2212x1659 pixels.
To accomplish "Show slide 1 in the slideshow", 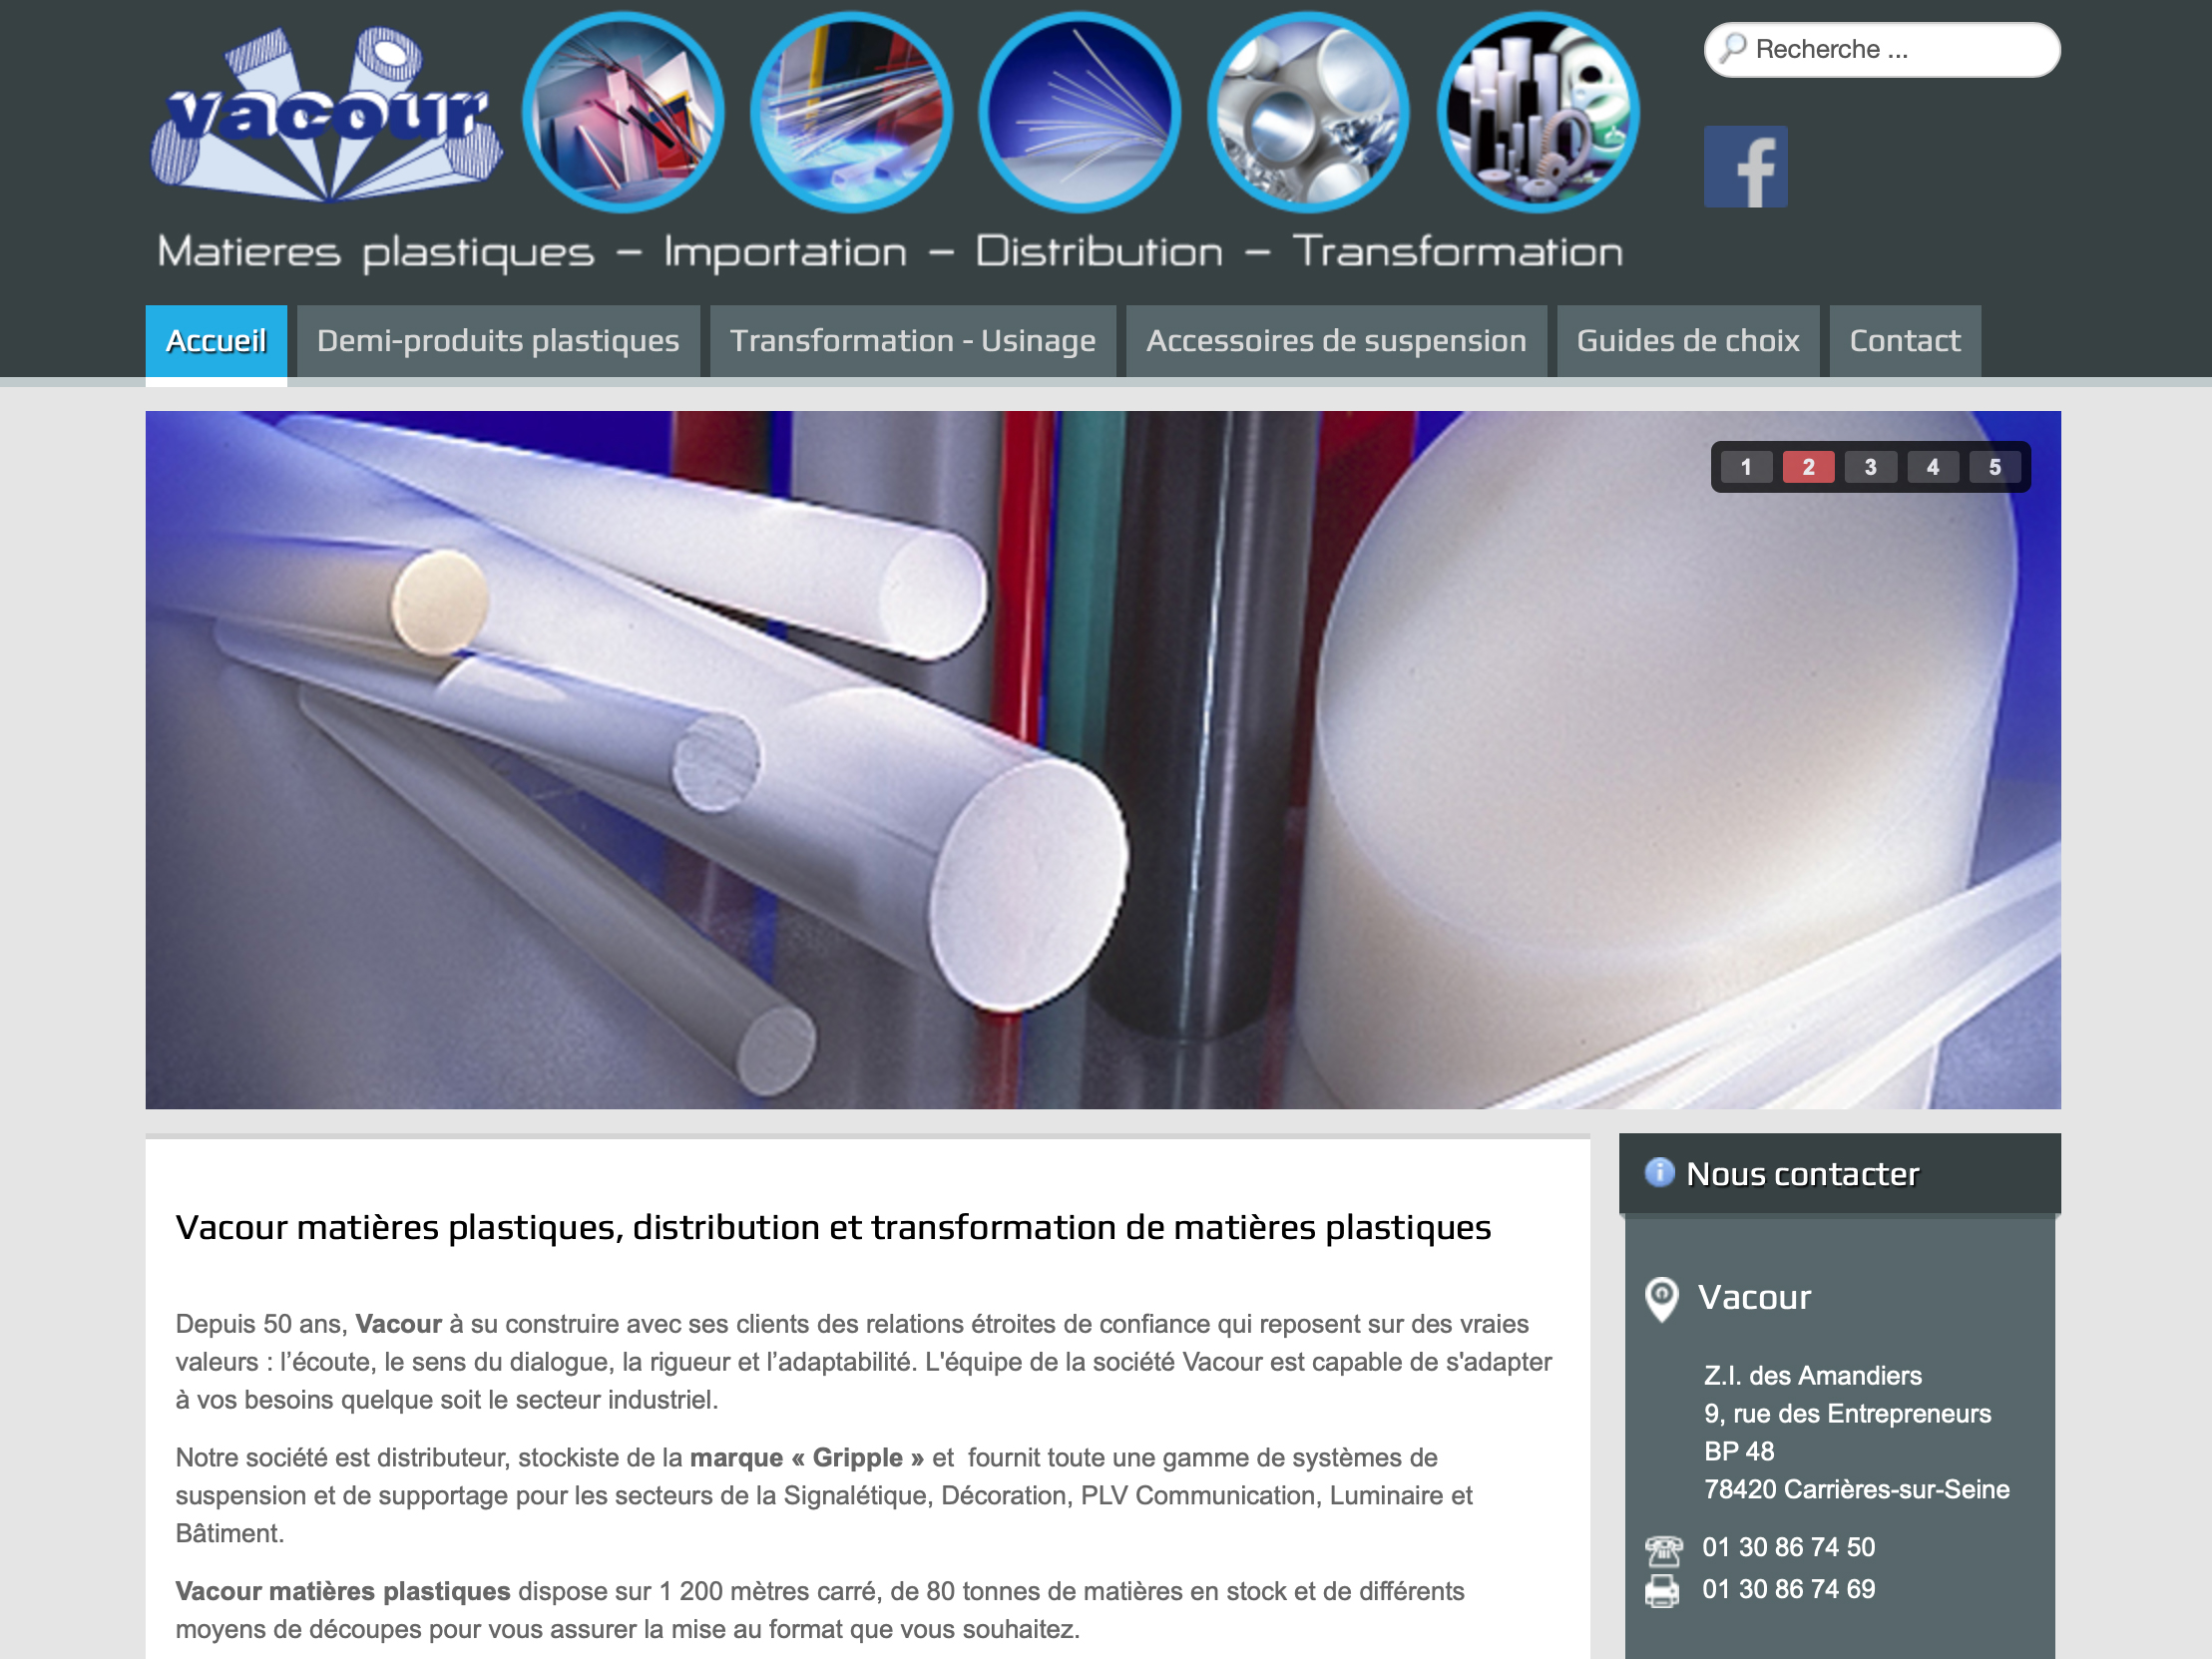I will tap(1746, 467).
